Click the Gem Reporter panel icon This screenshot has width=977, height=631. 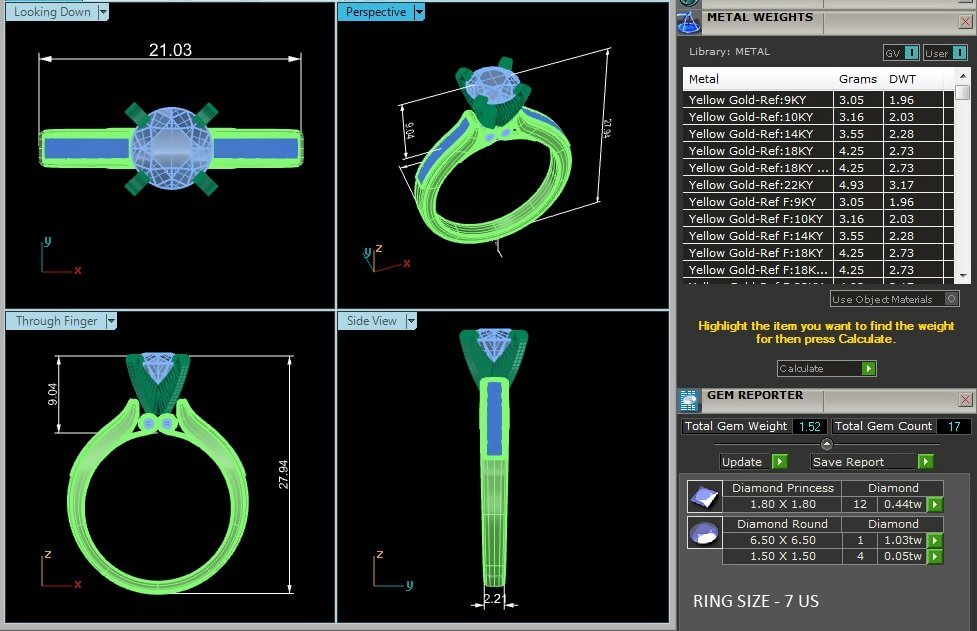tap(689, 399)
